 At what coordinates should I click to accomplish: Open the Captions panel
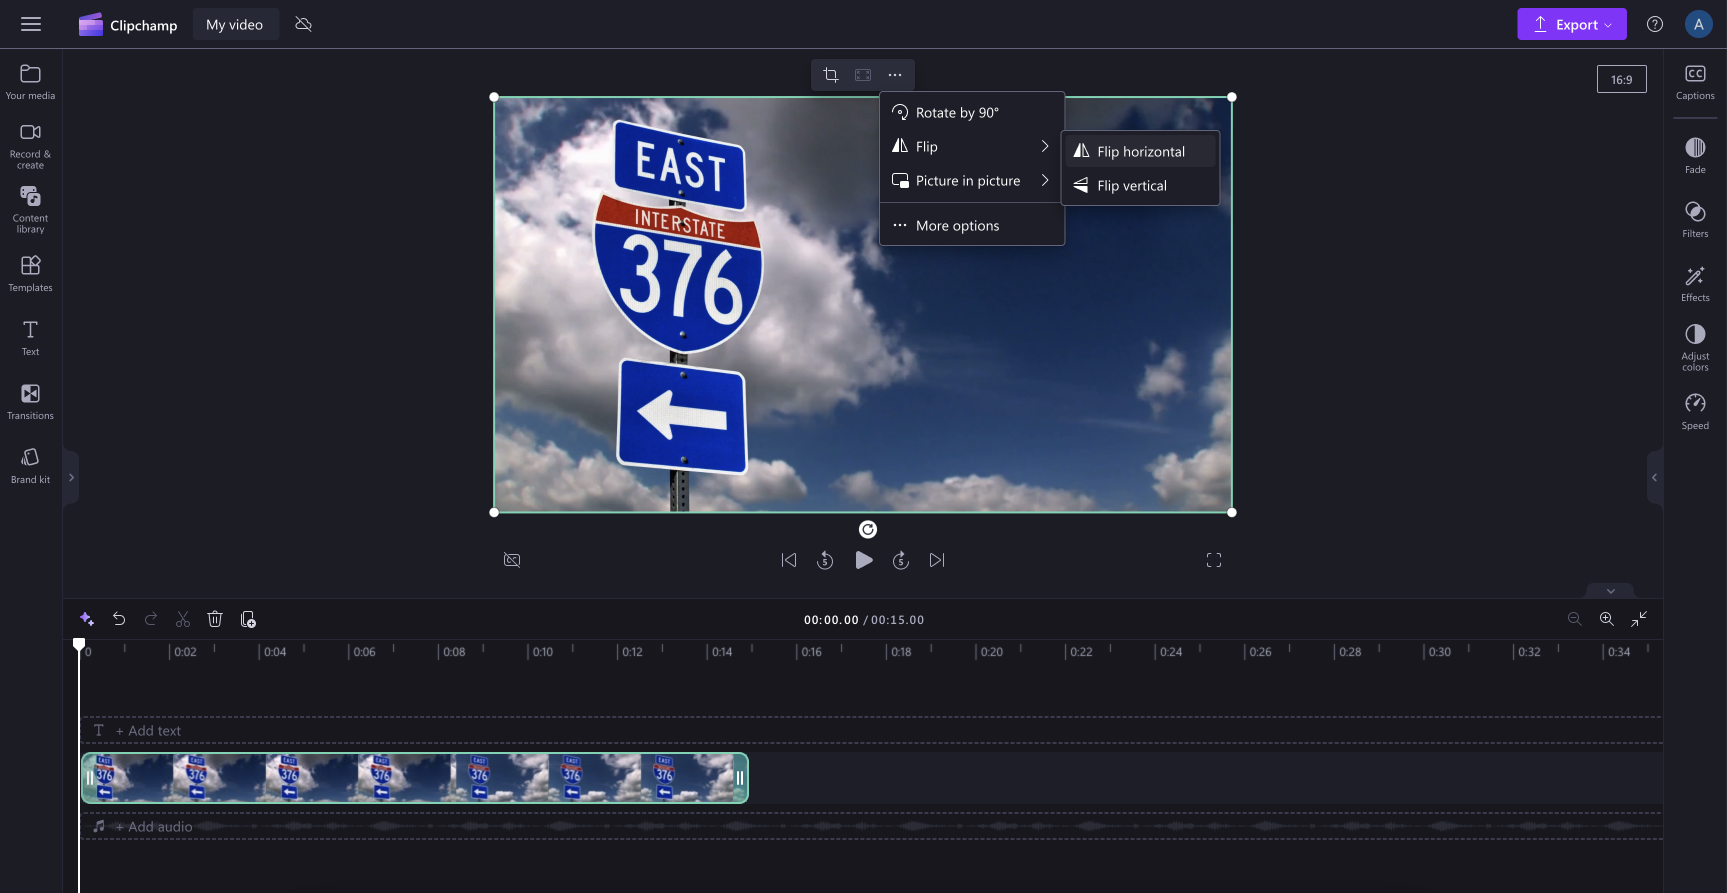pyautogui.click(x=1695, y=82)
